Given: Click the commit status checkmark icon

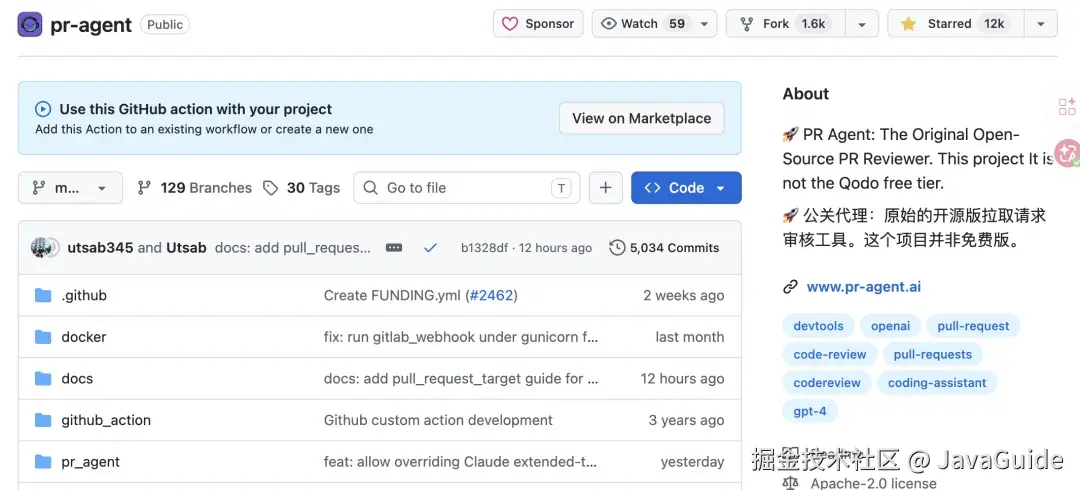Looking at the screenshot, I should pyautogui.click(x=430, y=247).
